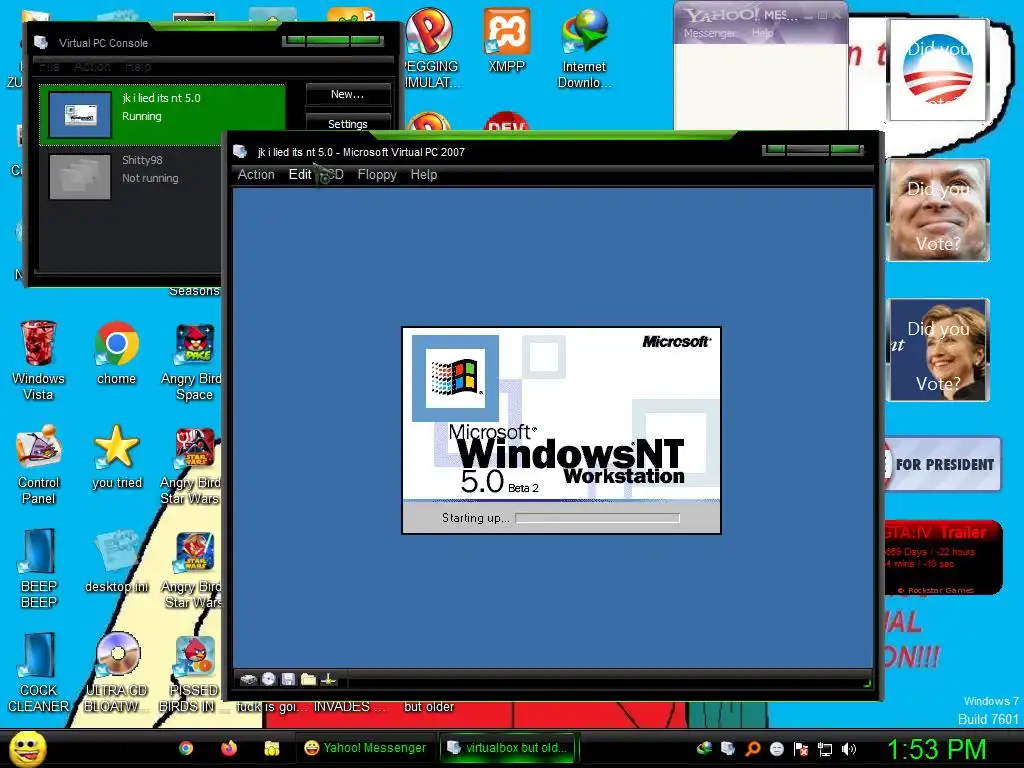
Task: Select the 'jk i lied its nt 5.0' virtual machine
Action: point(162,114)
